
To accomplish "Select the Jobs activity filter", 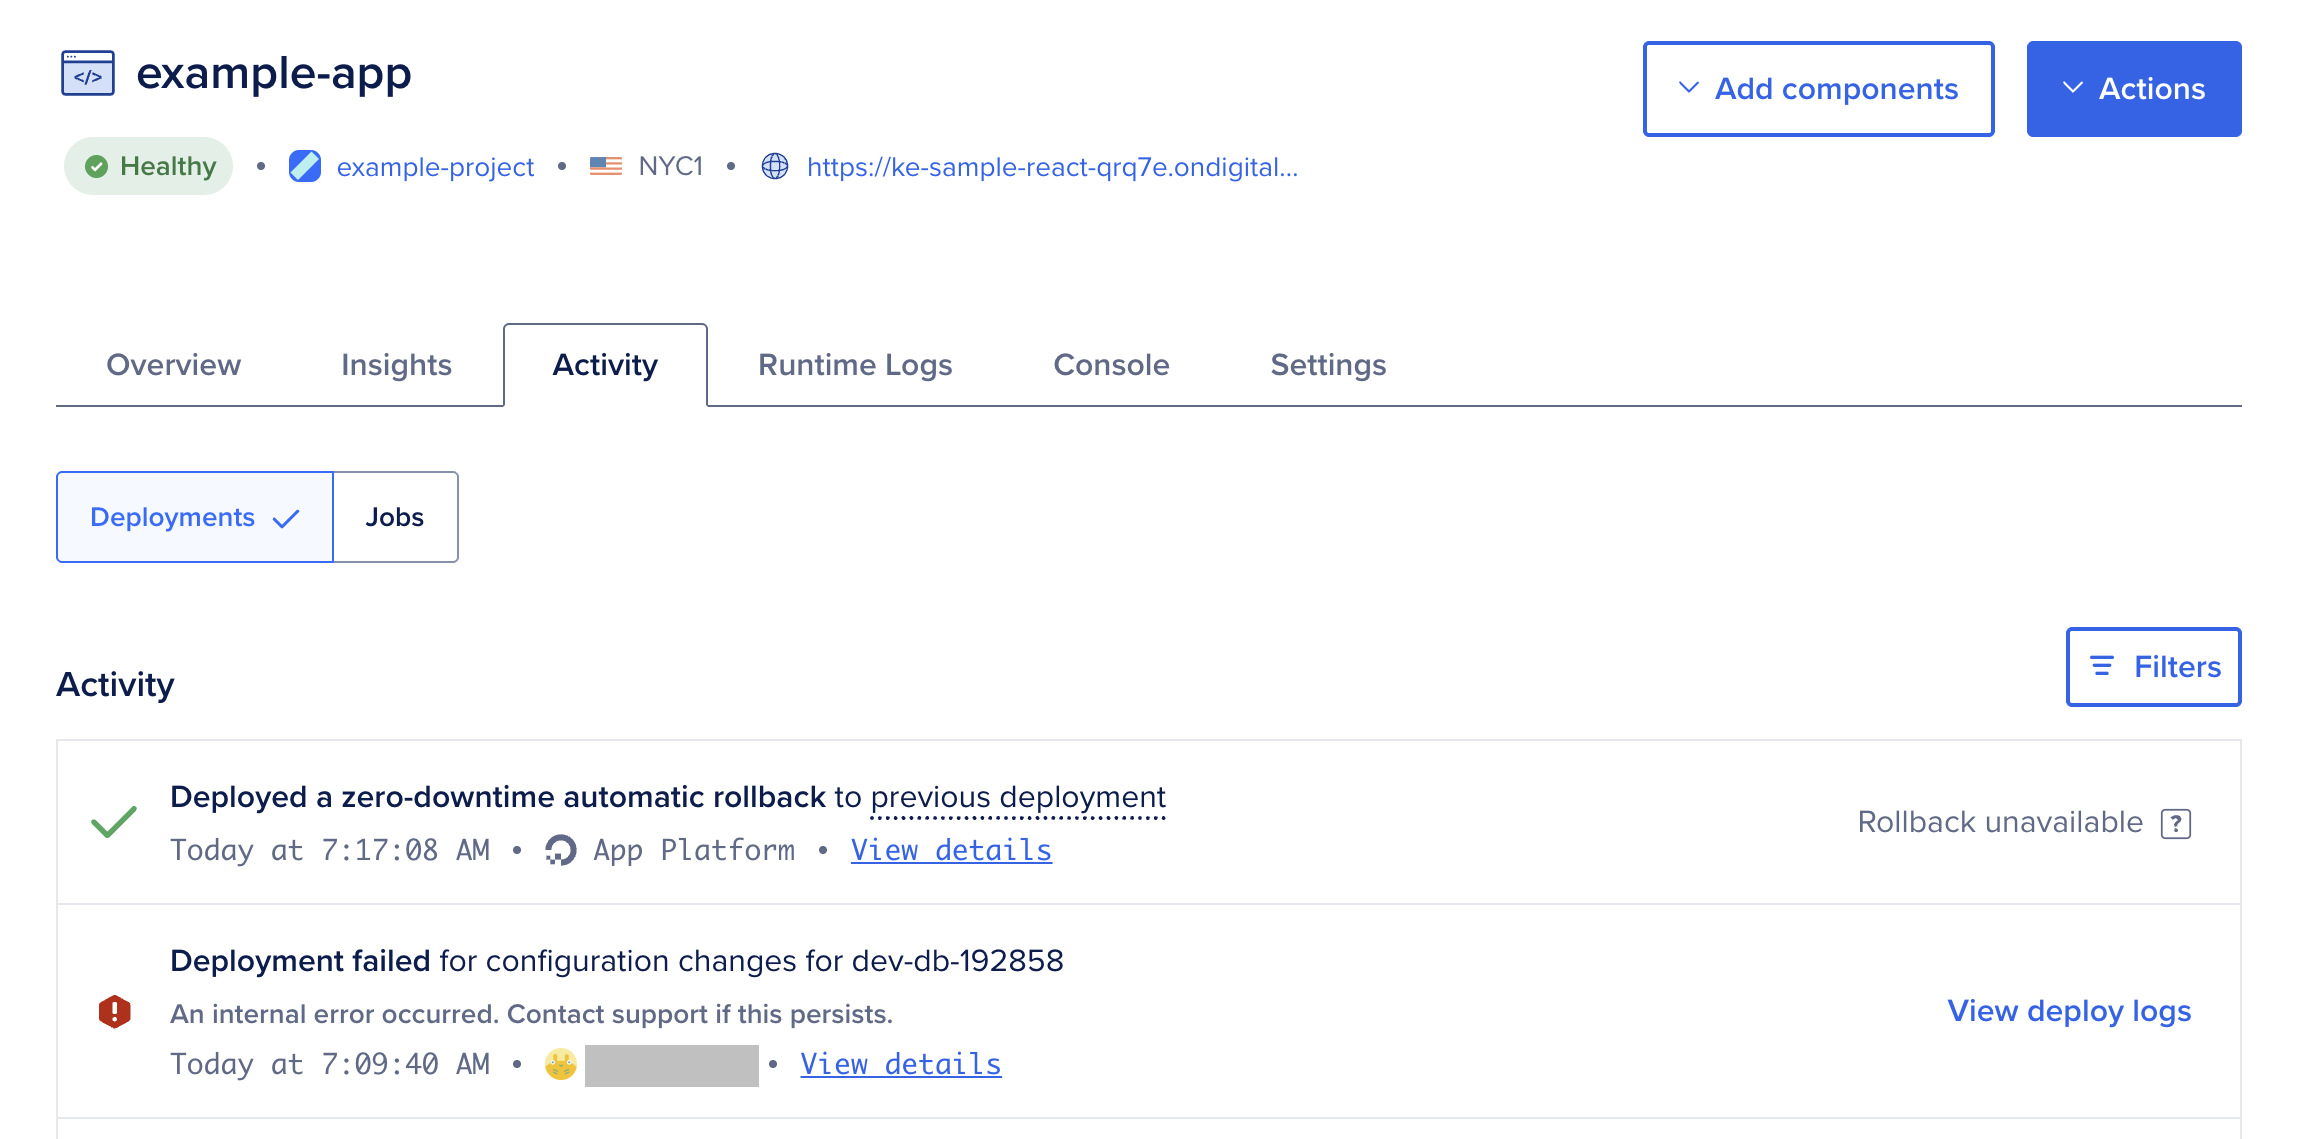I will click(395, 517).
